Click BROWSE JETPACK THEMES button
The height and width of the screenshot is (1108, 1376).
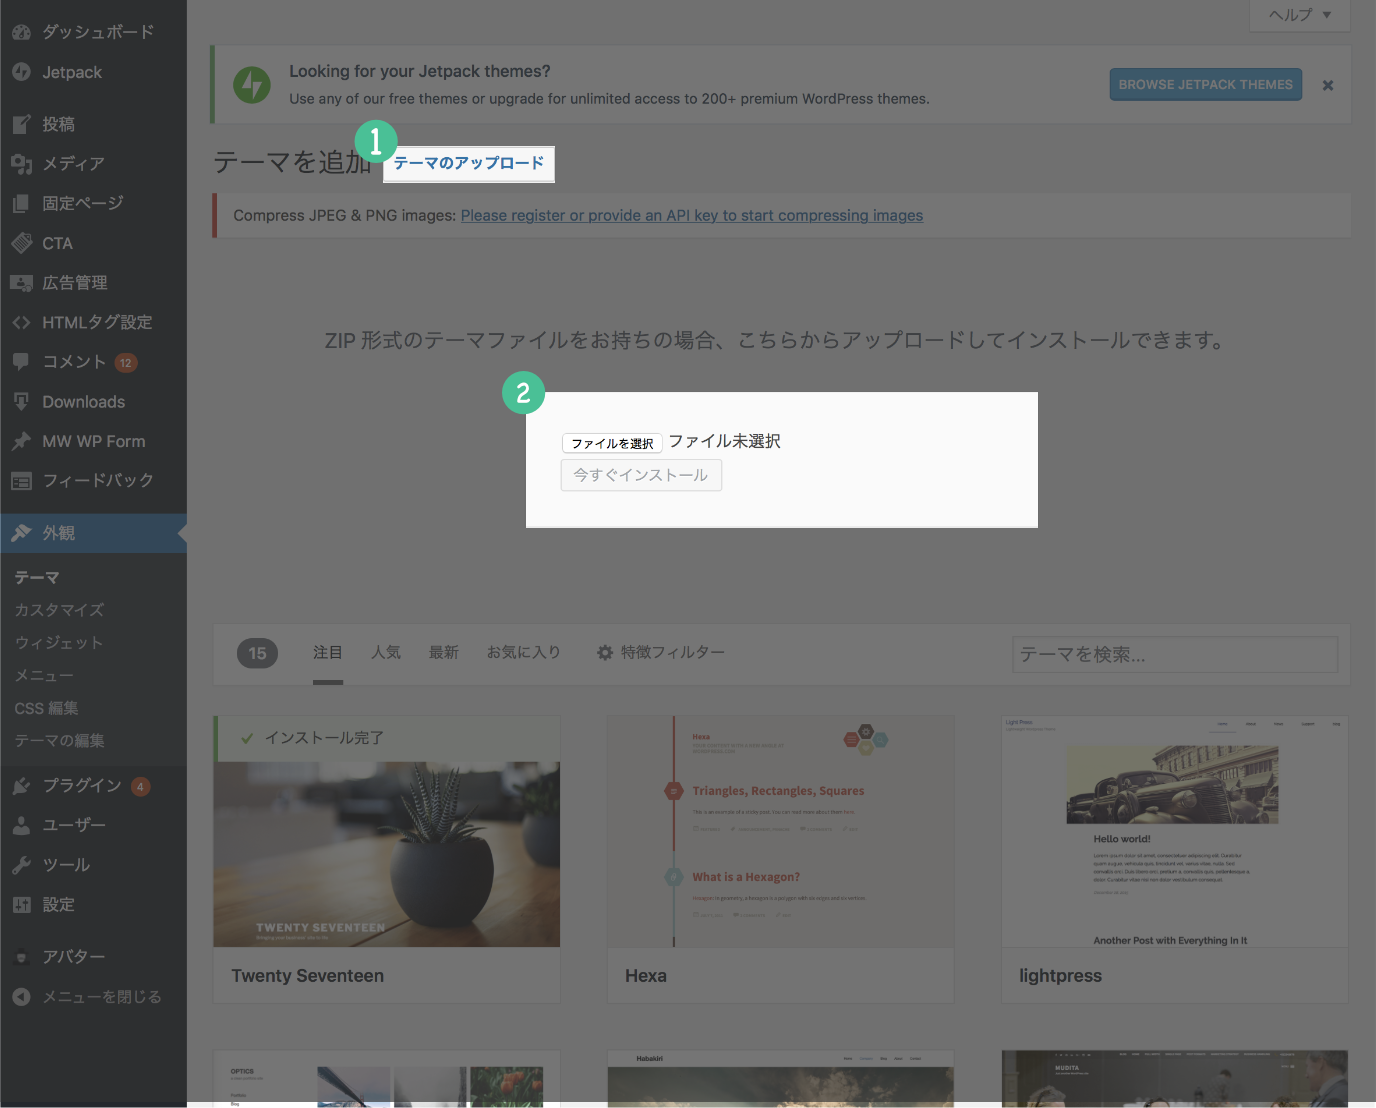[1206, 85]
